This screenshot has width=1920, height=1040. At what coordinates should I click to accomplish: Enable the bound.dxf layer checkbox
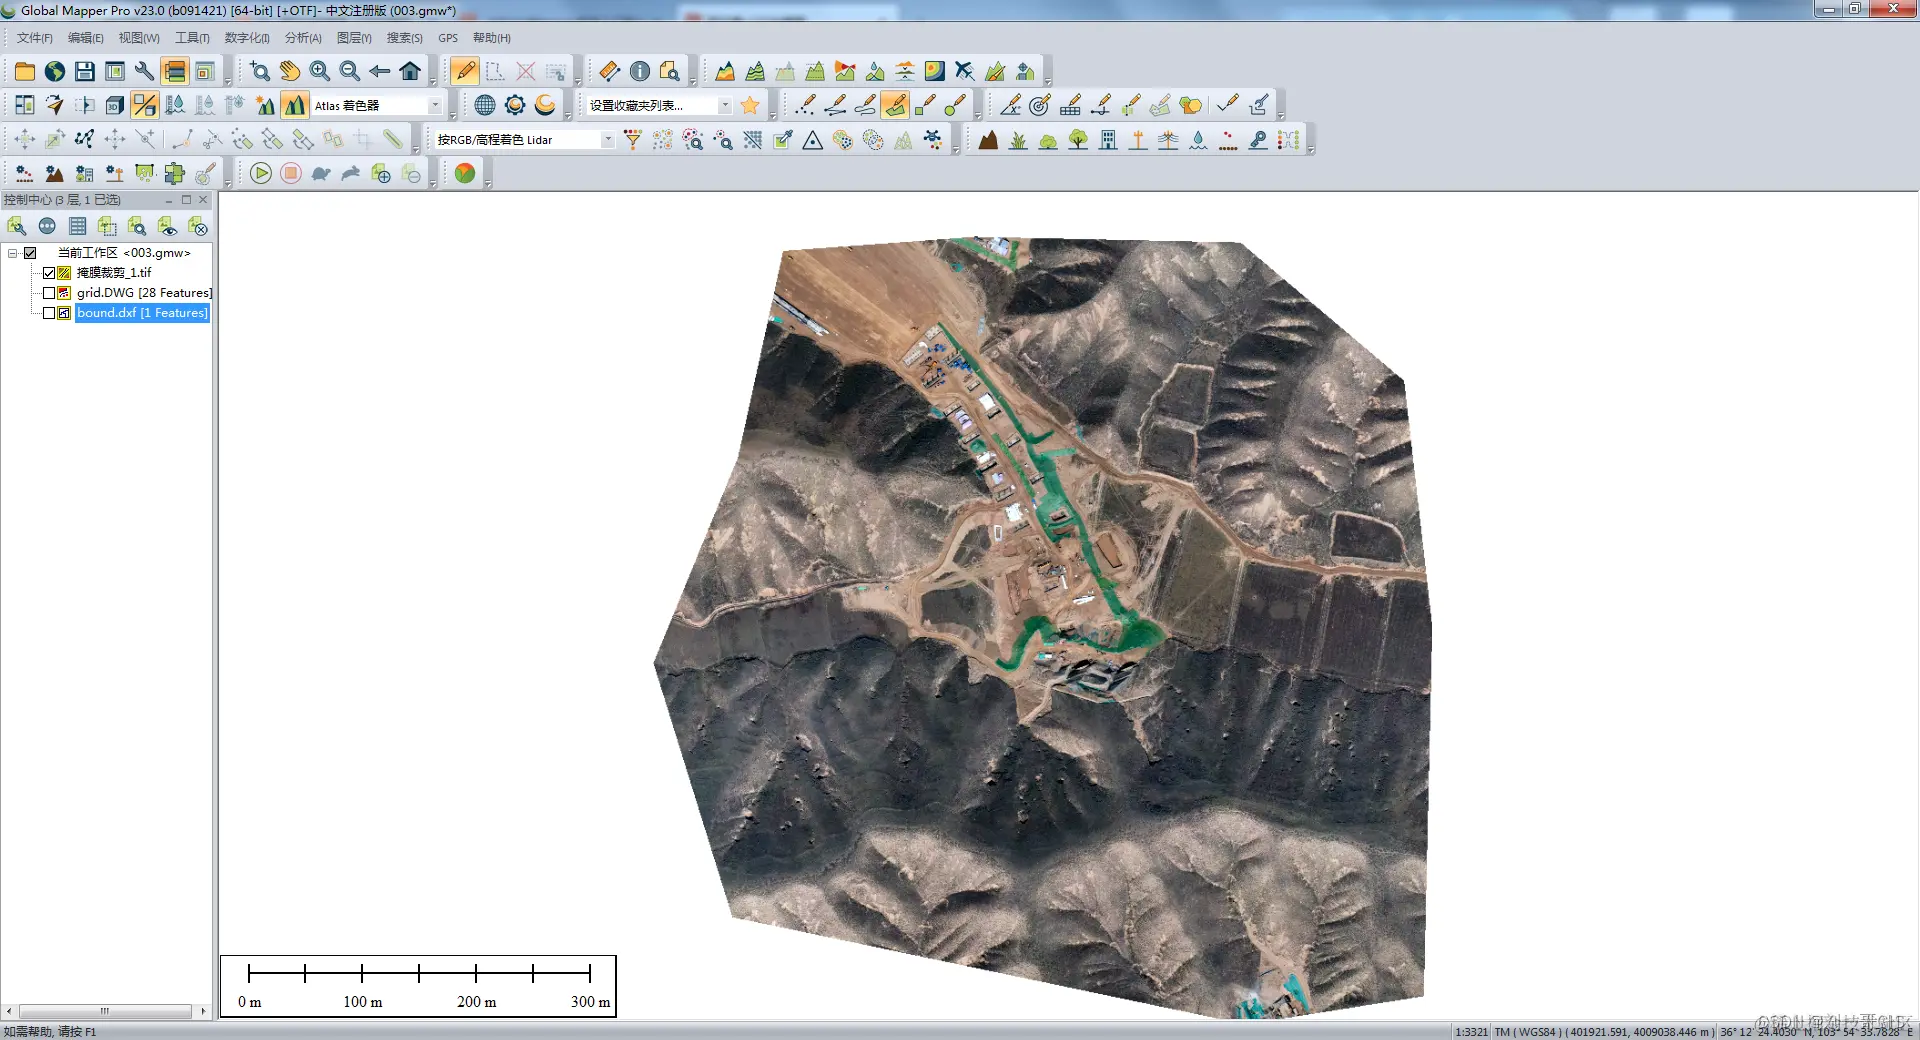point(49,313)
